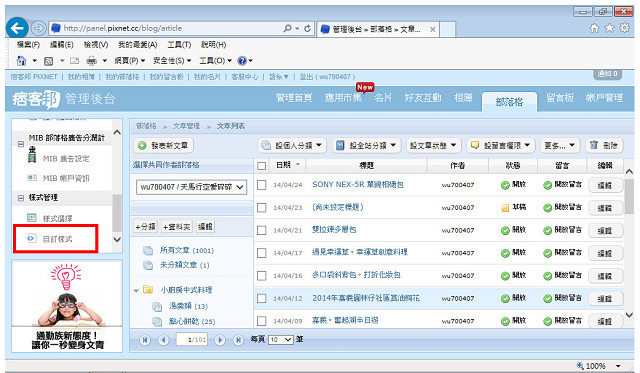Click the article list scrollbar up arrow

coord(629,171)
